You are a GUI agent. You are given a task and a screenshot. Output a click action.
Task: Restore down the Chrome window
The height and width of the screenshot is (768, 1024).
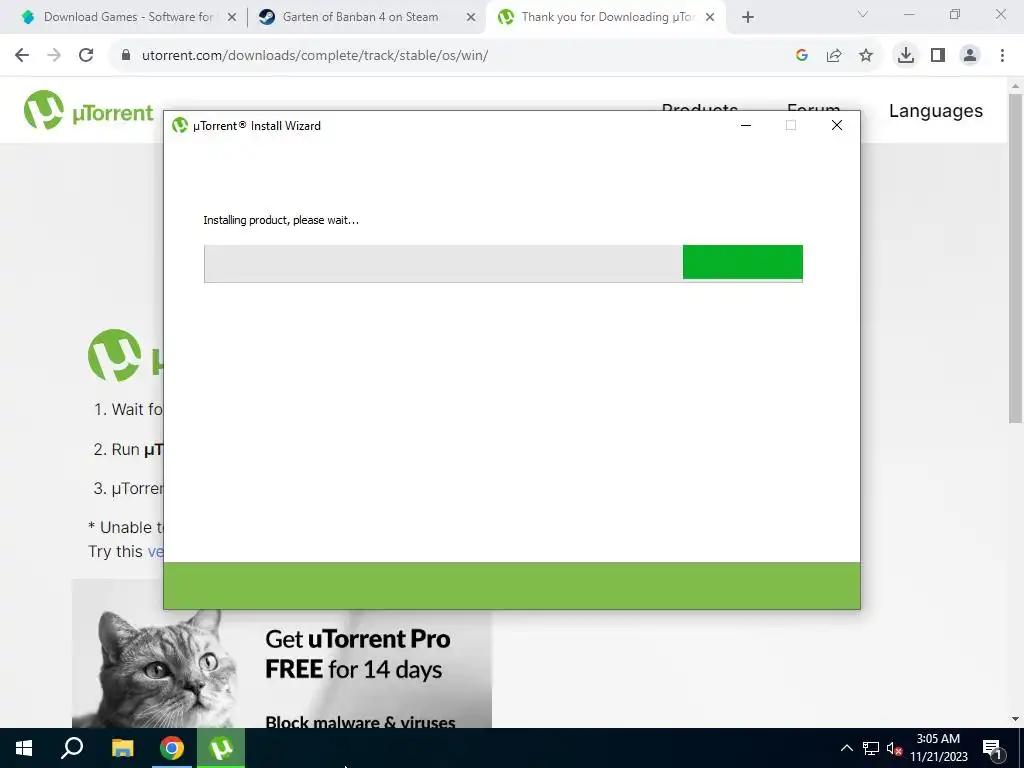[955, 14]
